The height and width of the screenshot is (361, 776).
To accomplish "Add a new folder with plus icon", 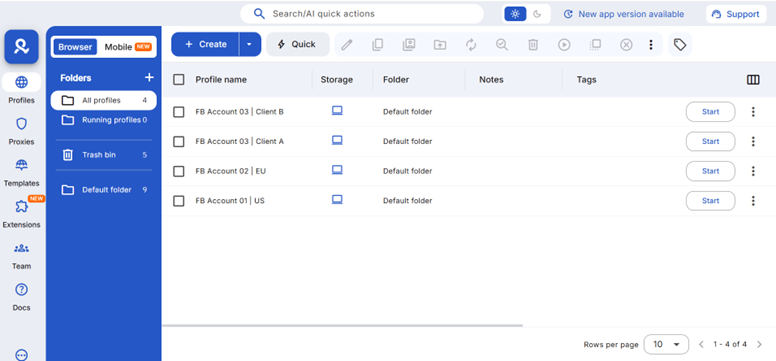I will click(149, 78).
